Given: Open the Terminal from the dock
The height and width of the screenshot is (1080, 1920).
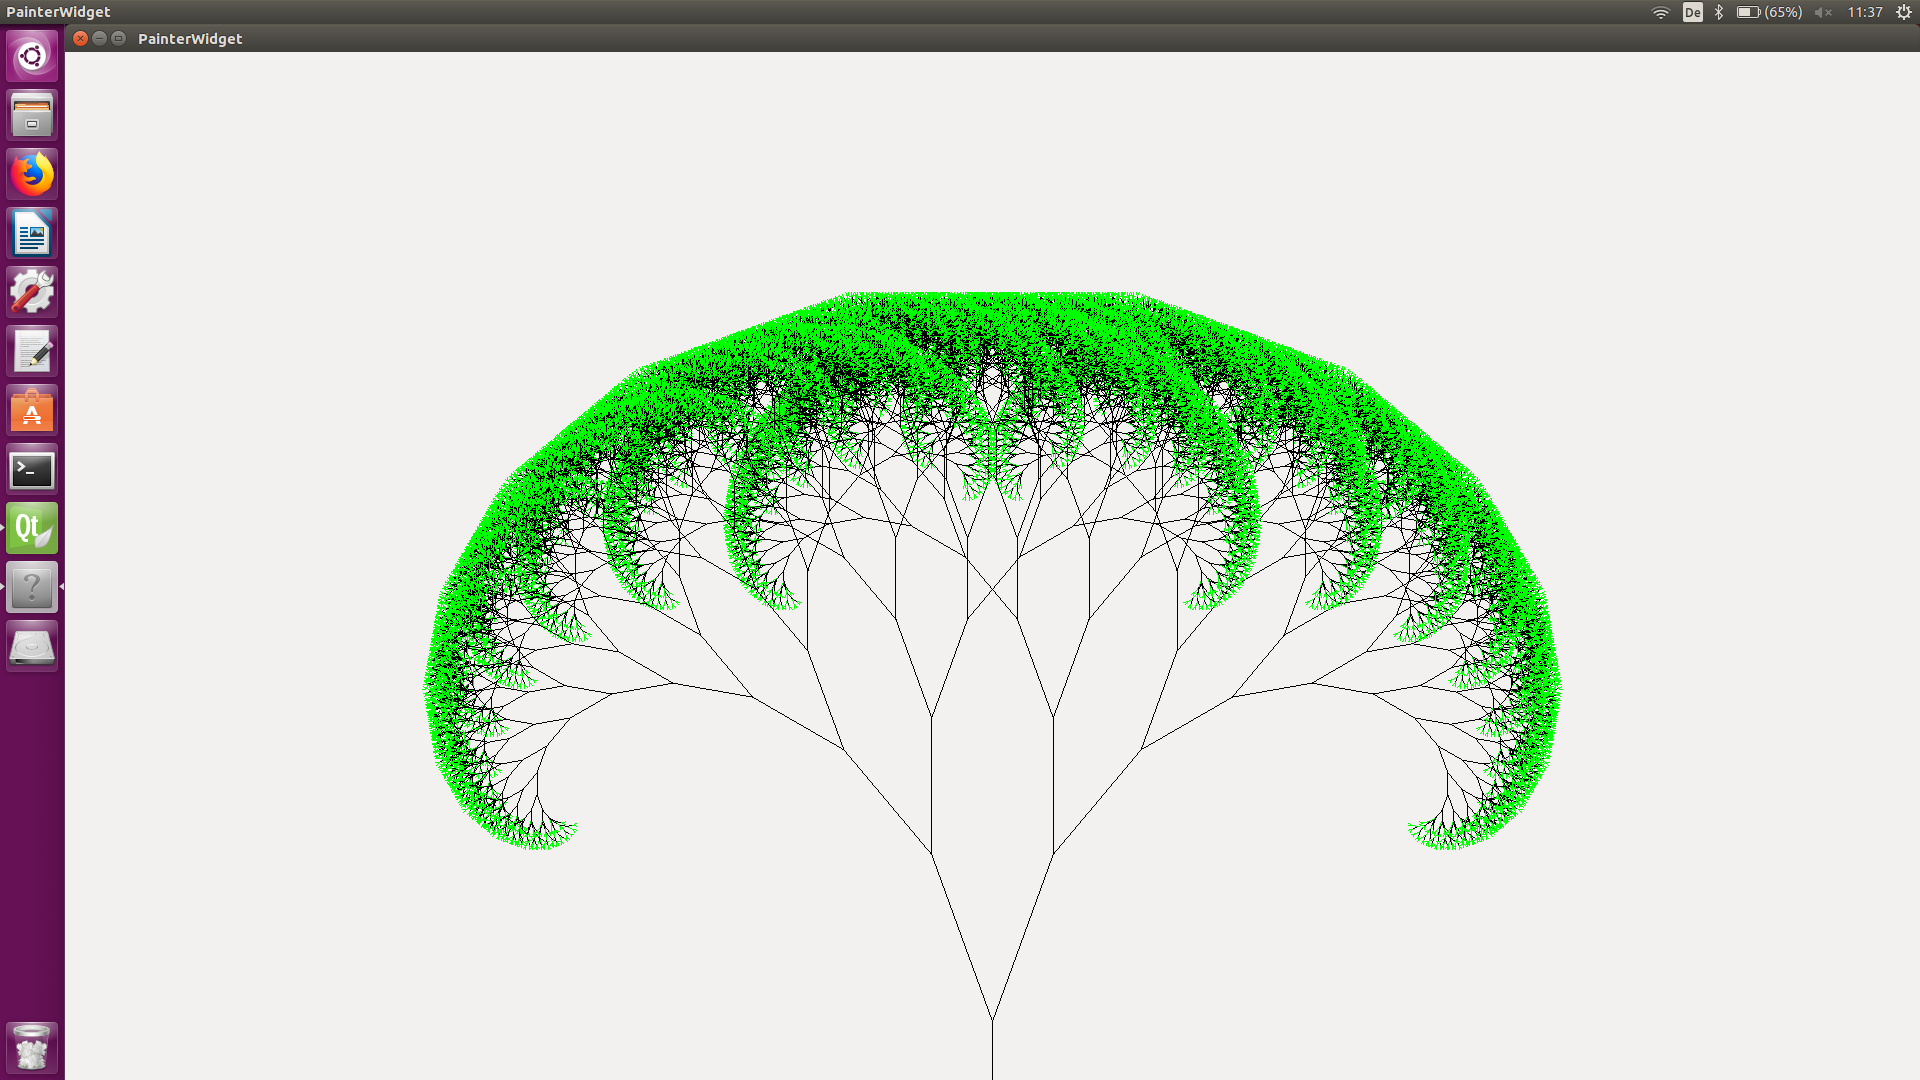Looking at the screenshot, I should pos(32,469).
